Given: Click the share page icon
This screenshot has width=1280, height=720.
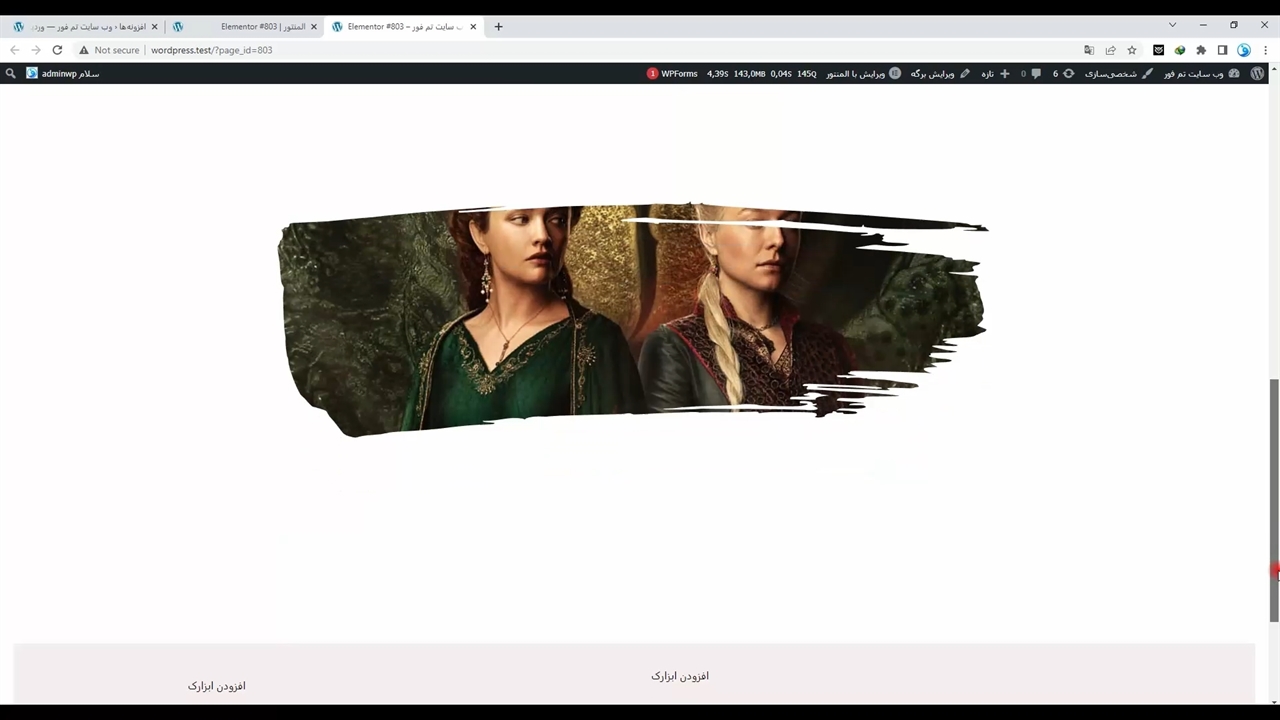Looking at the screenshot, I should click(x=1110, y=50).
